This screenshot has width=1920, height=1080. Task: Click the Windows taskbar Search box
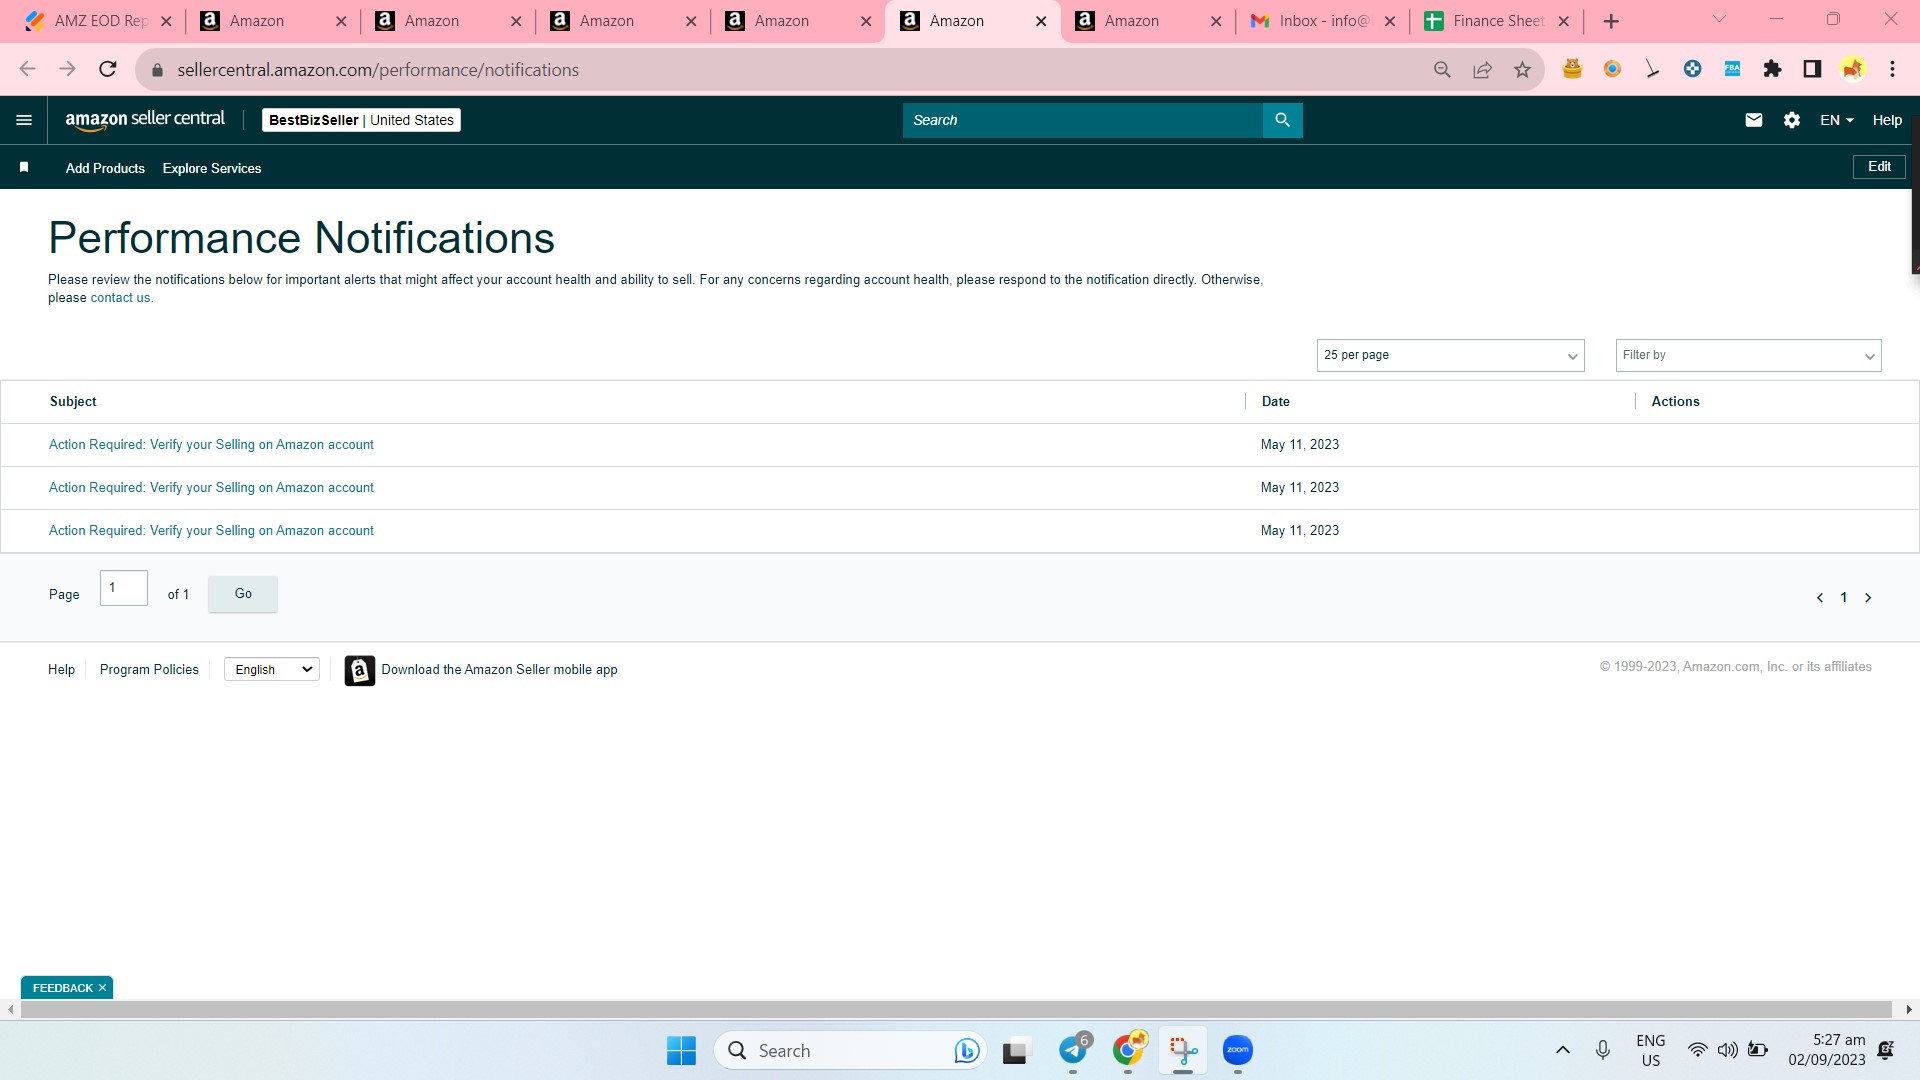click(850, 1050)
